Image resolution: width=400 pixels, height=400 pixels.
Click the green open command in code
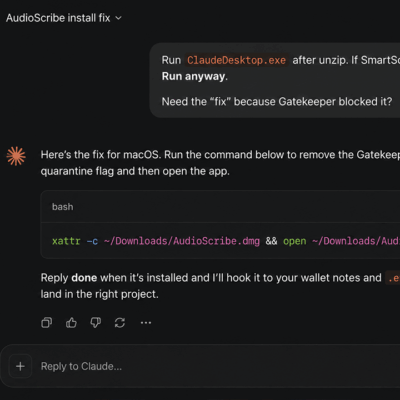point(295,241)
